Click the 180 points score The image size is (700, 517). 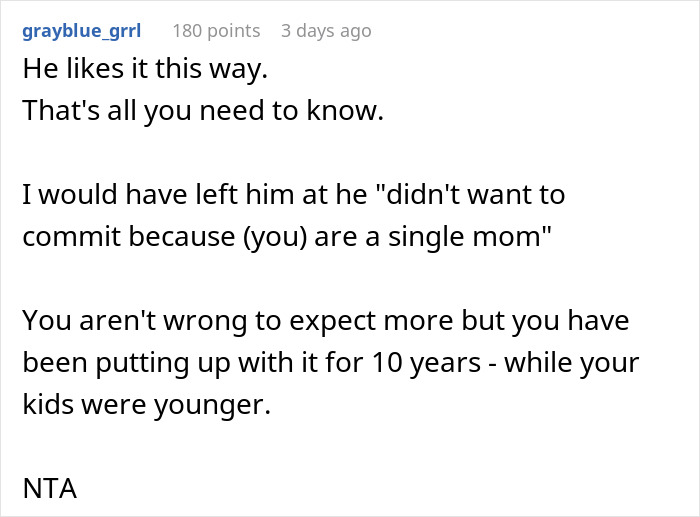(216, 31)
